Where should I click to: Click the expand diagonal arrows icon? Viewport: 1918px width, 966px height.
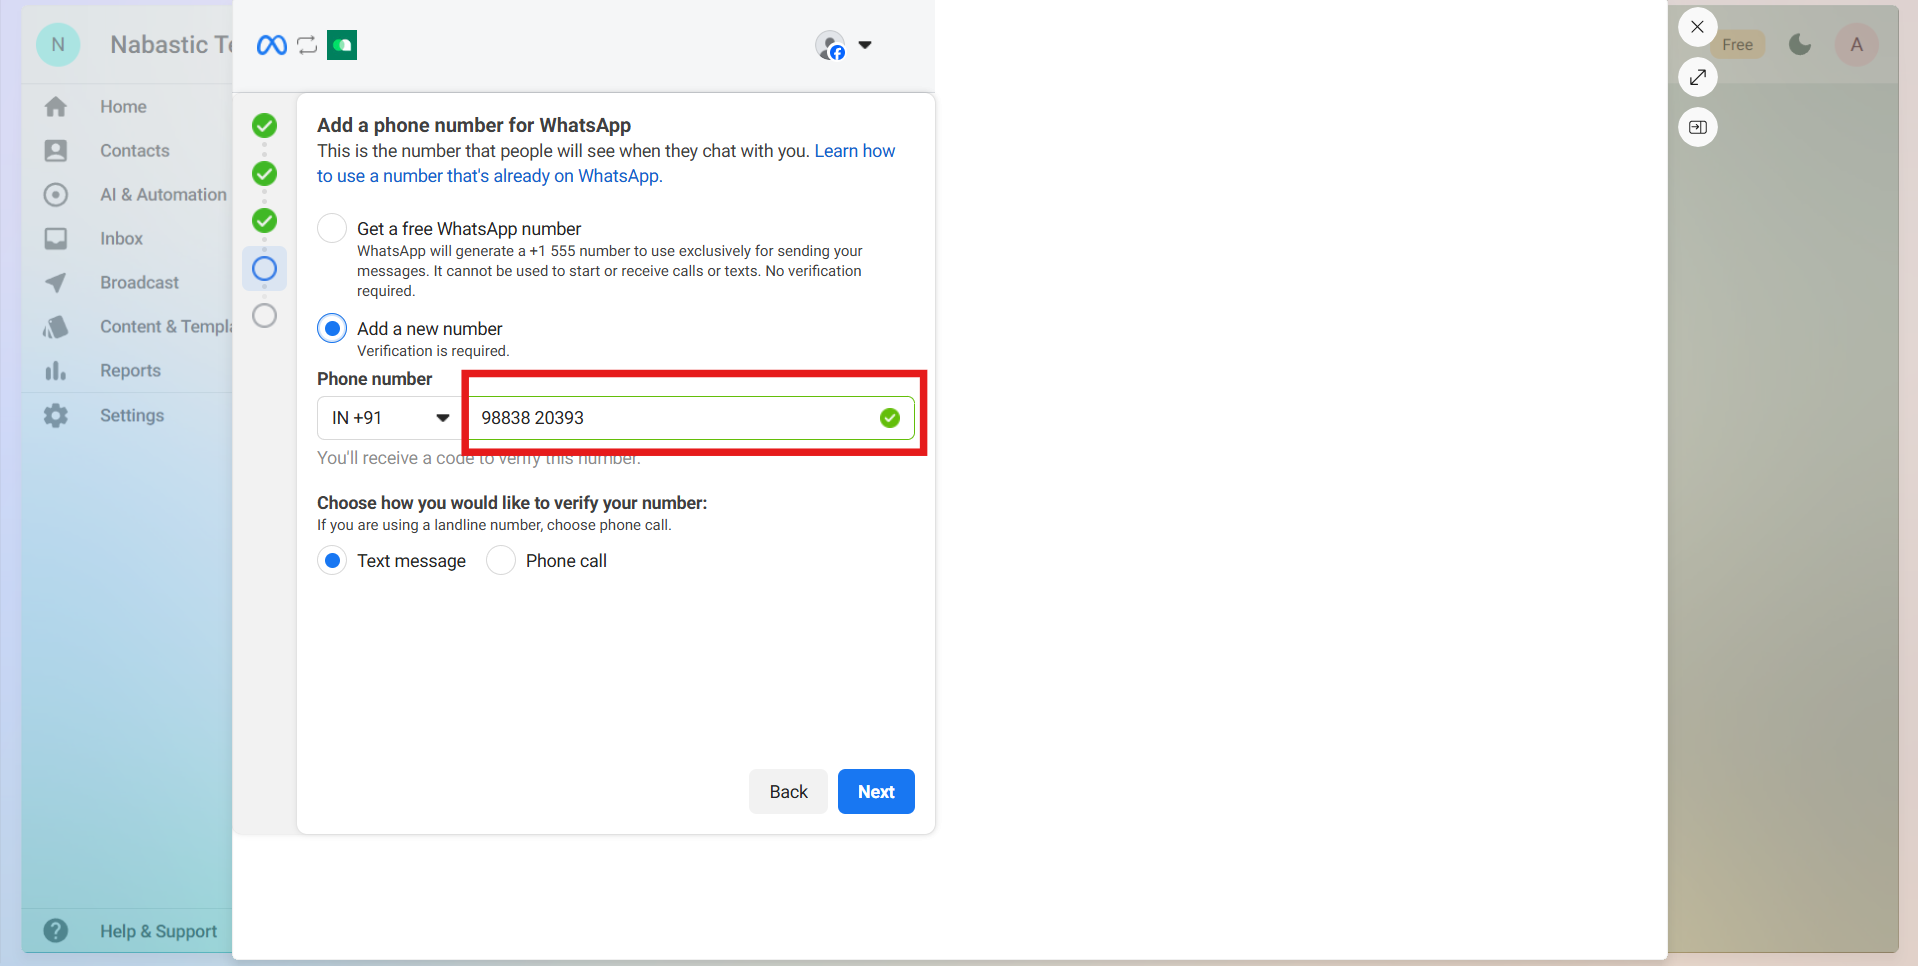click(1697, 77)
